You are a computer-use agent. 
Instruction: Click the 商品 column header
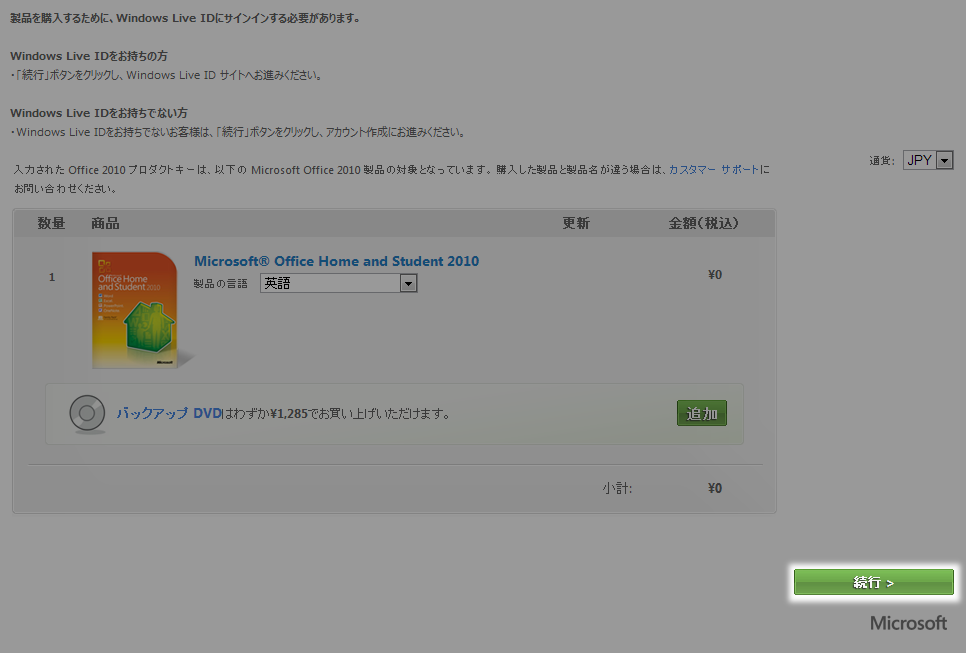(105, 223)
